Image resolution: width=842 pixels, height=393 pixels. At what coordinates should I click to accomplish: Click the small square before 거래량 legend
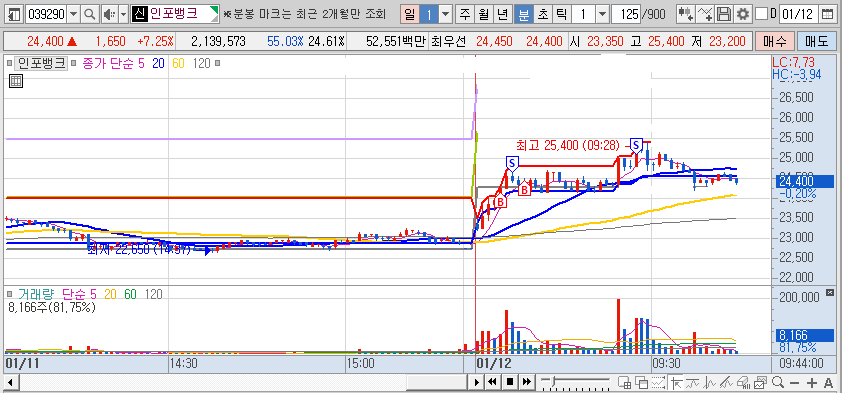(x=10, y=294)
